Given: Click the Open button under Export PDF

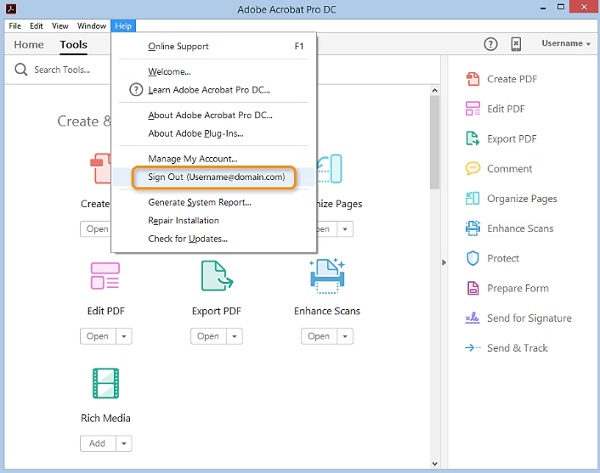Looking at the screenshot, I should [x=209, y=336].
